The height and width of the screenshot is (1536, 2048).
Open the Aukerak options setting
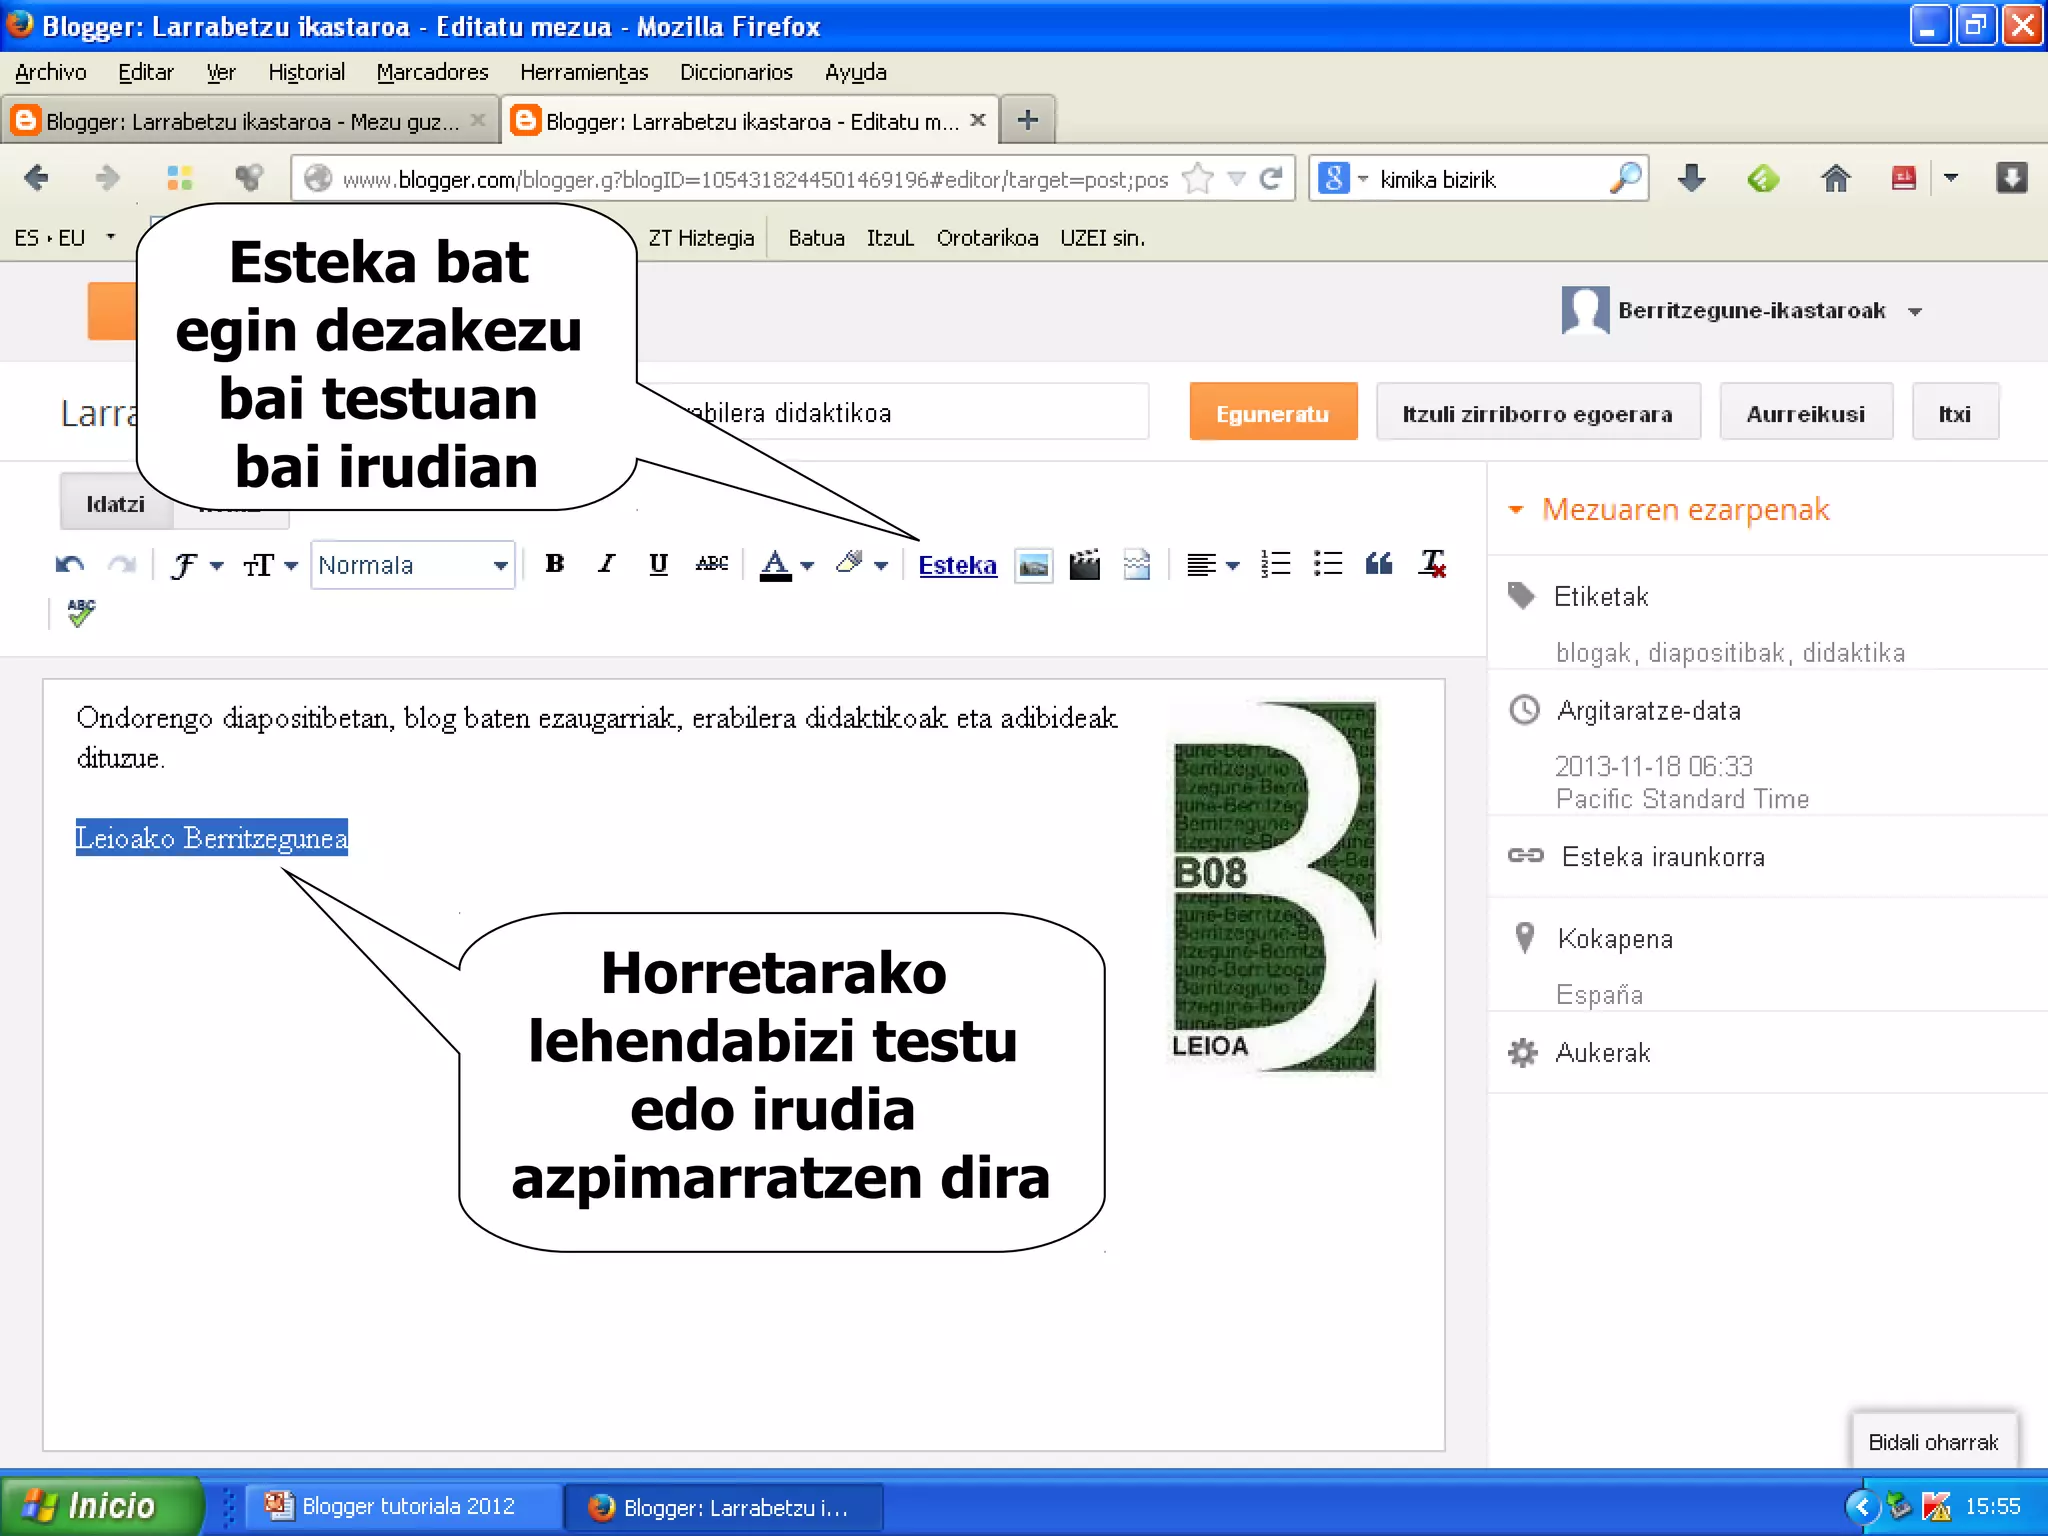1602,1052
